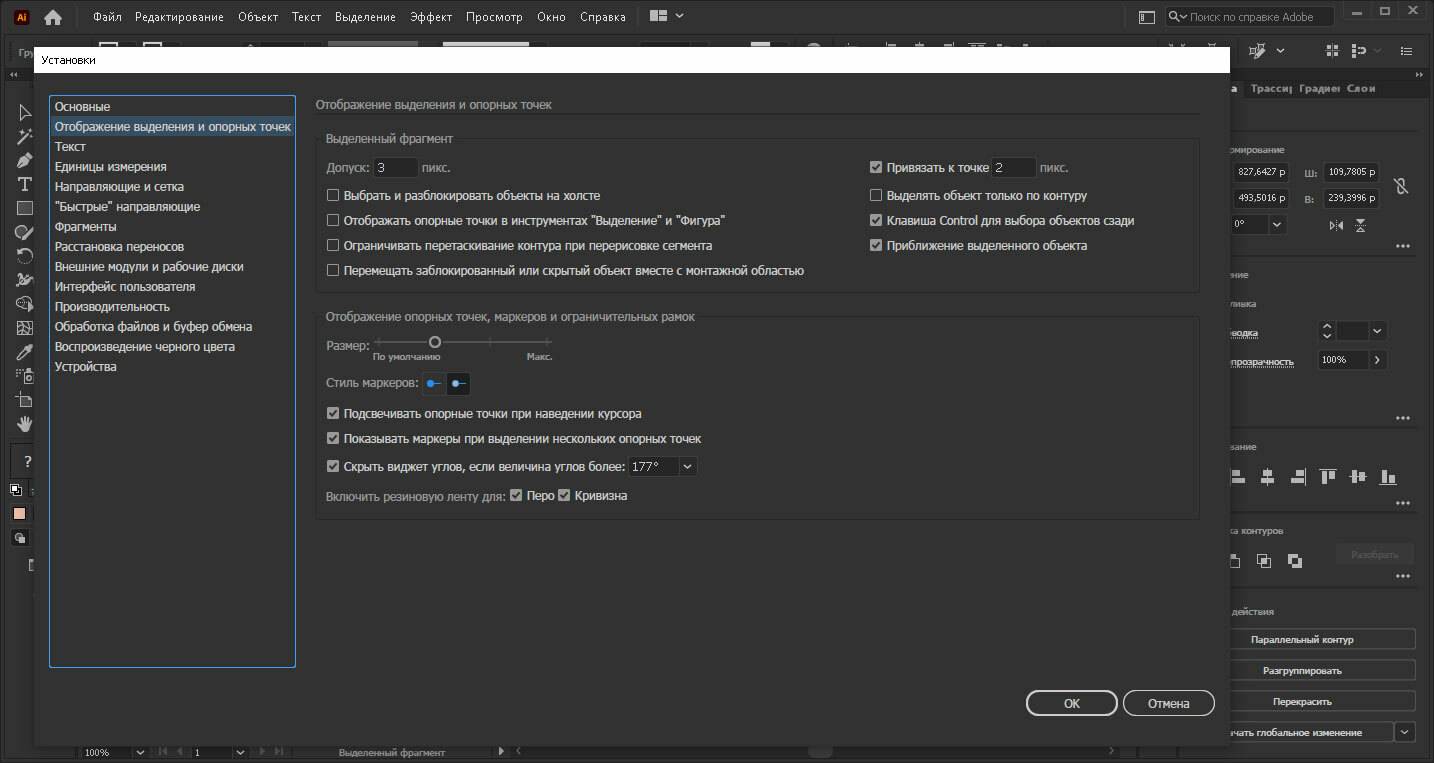Click the Home icon in top bar

pos(53,17)
